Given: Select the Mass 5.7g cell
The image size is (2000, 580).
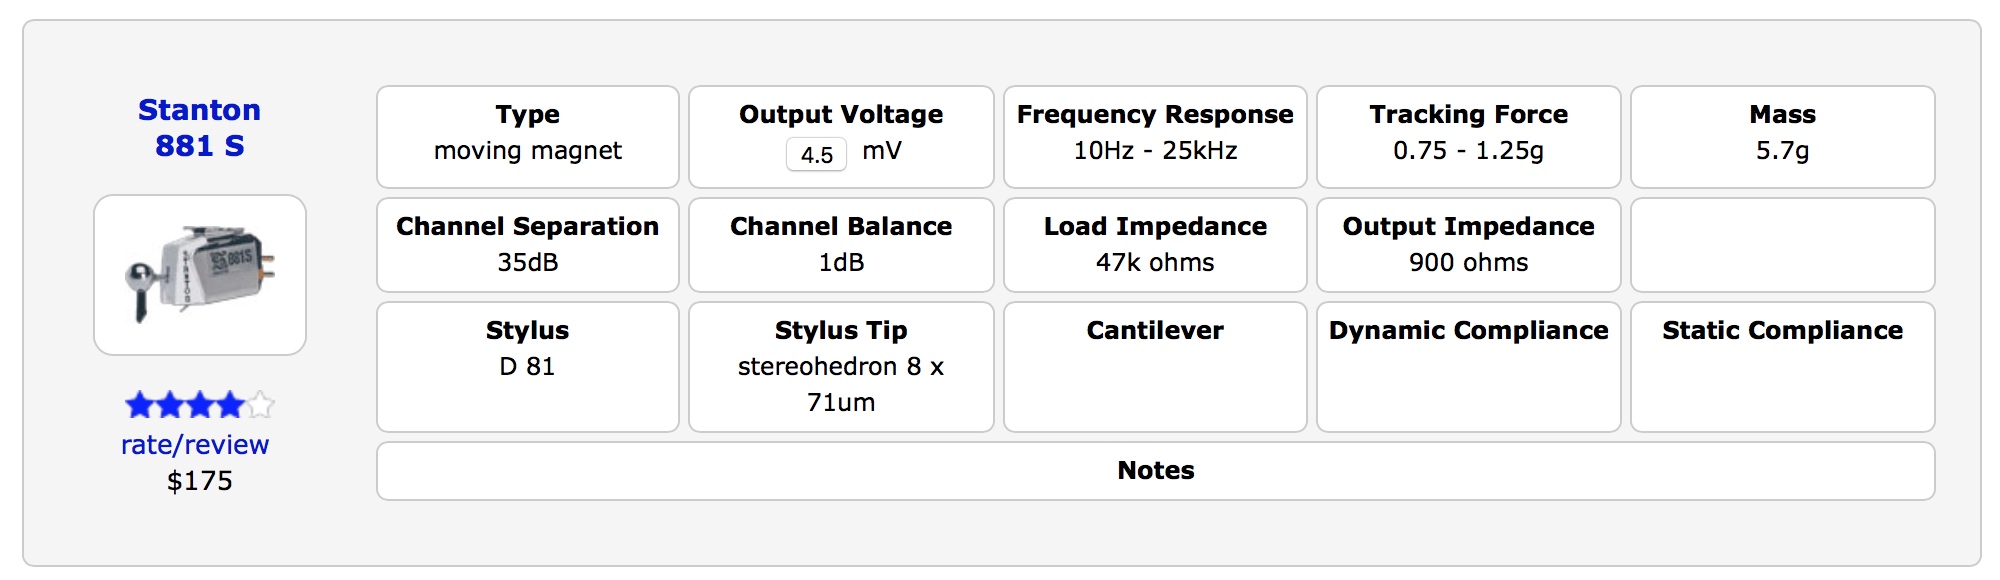Looking at the screenshot, I should [x=1782, y=137].
